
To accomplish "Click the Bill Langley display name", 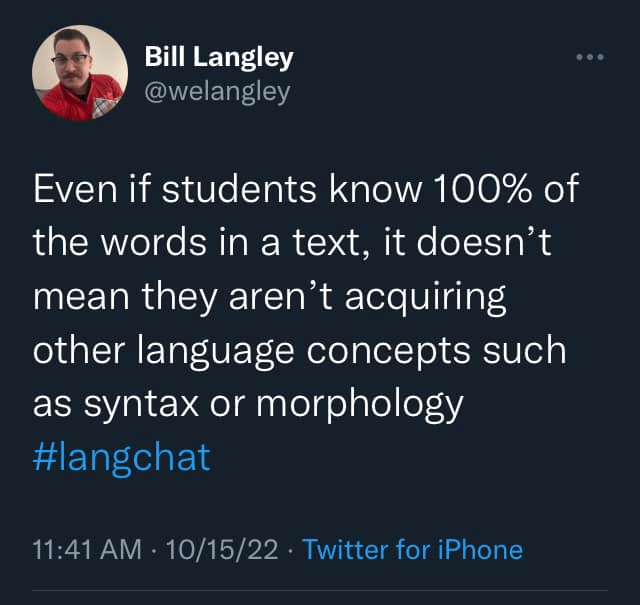I will point(218,57).
